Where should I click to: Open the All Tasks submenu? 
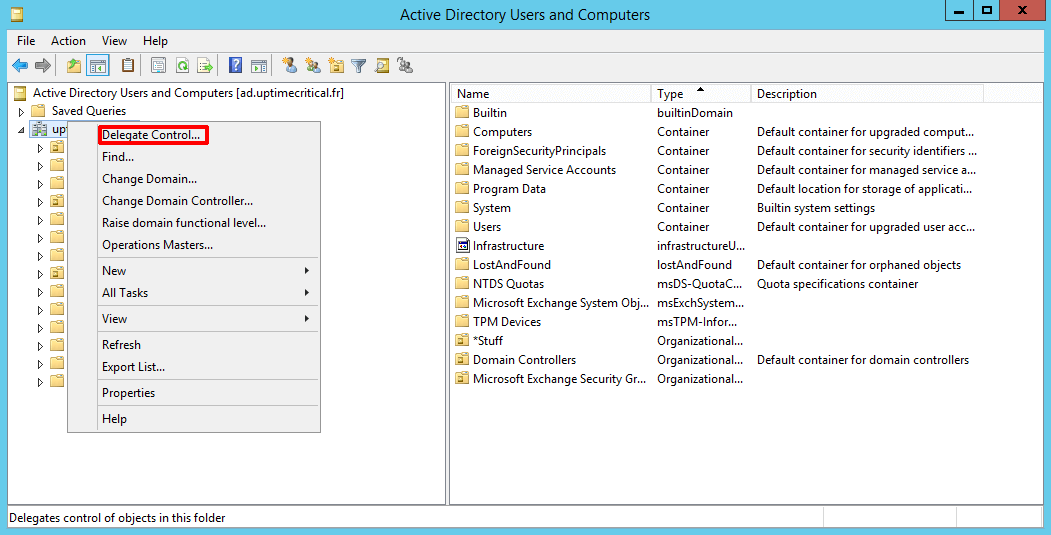[206, 293]
